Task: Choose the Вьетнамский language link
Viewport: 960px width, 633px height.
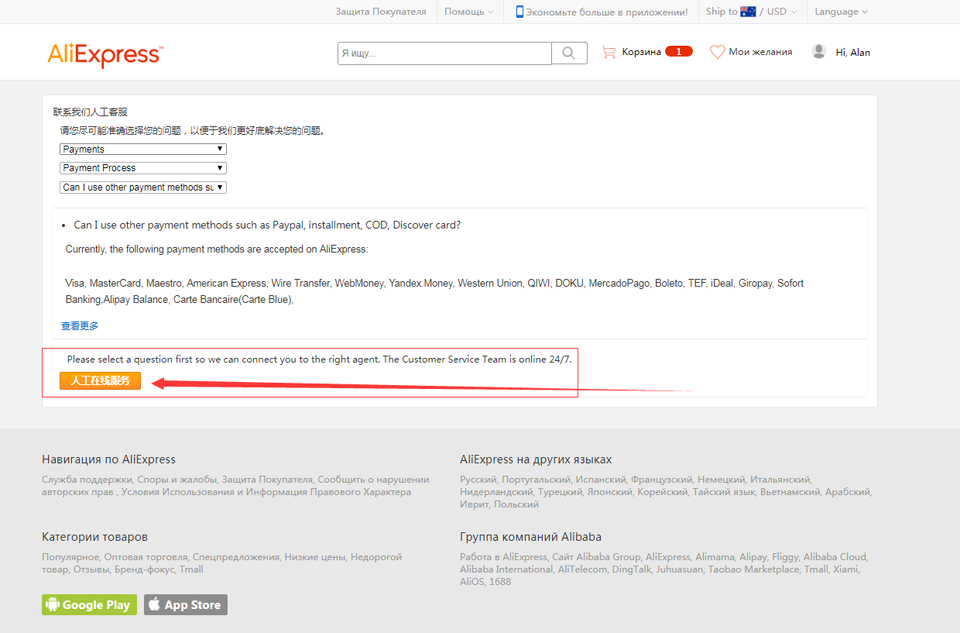Action: tap(790, 492)
